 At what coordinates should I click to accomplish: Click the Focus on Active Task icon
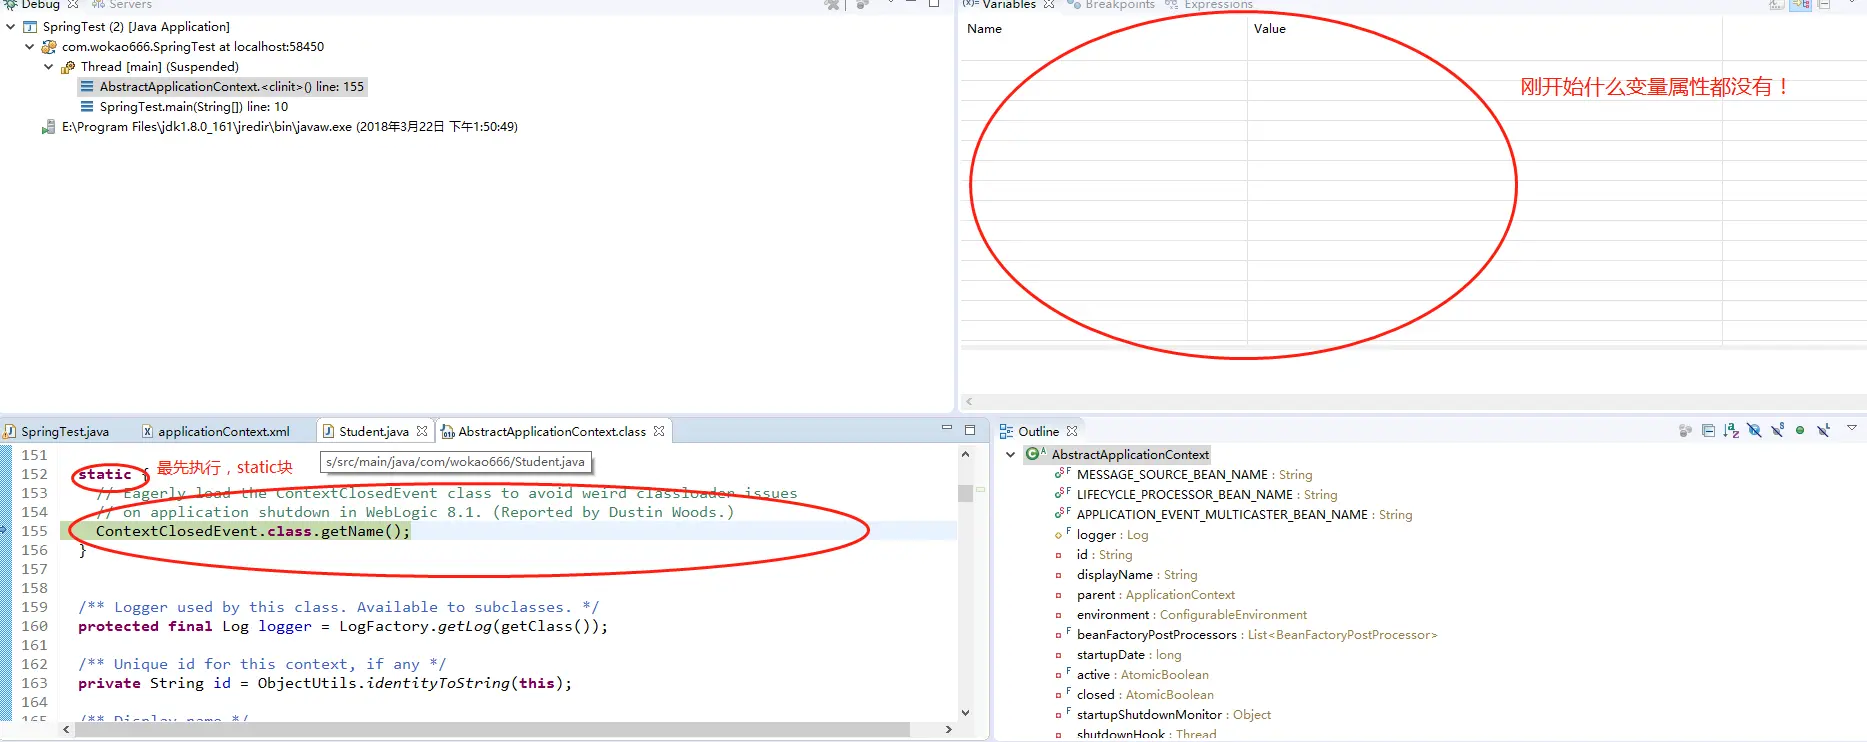coord(1685,430)
